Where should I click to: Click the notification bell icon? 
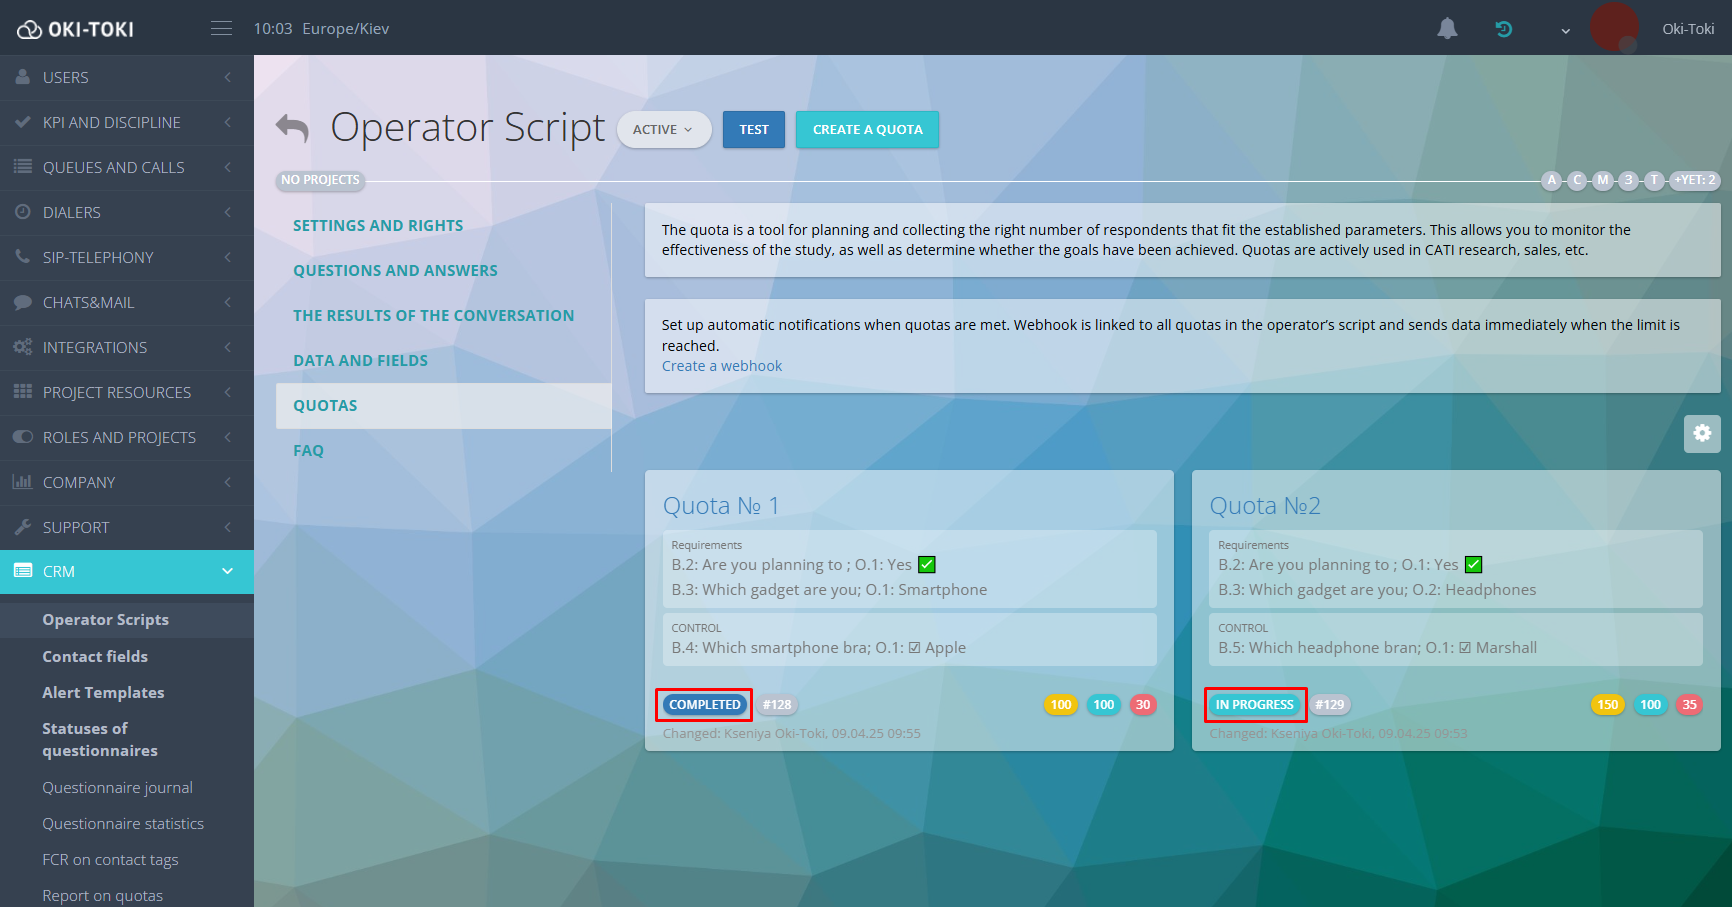[x=1447, y=29]
